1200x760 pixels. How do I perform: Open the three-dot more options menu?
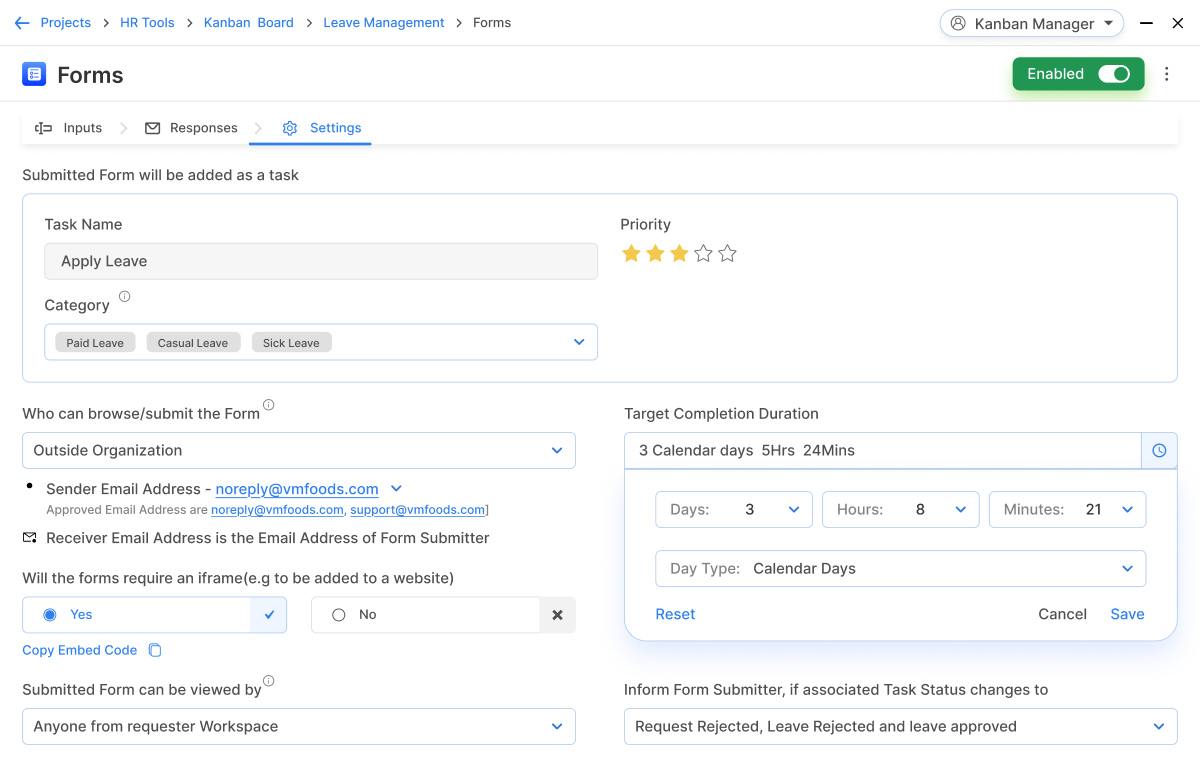1166,74
